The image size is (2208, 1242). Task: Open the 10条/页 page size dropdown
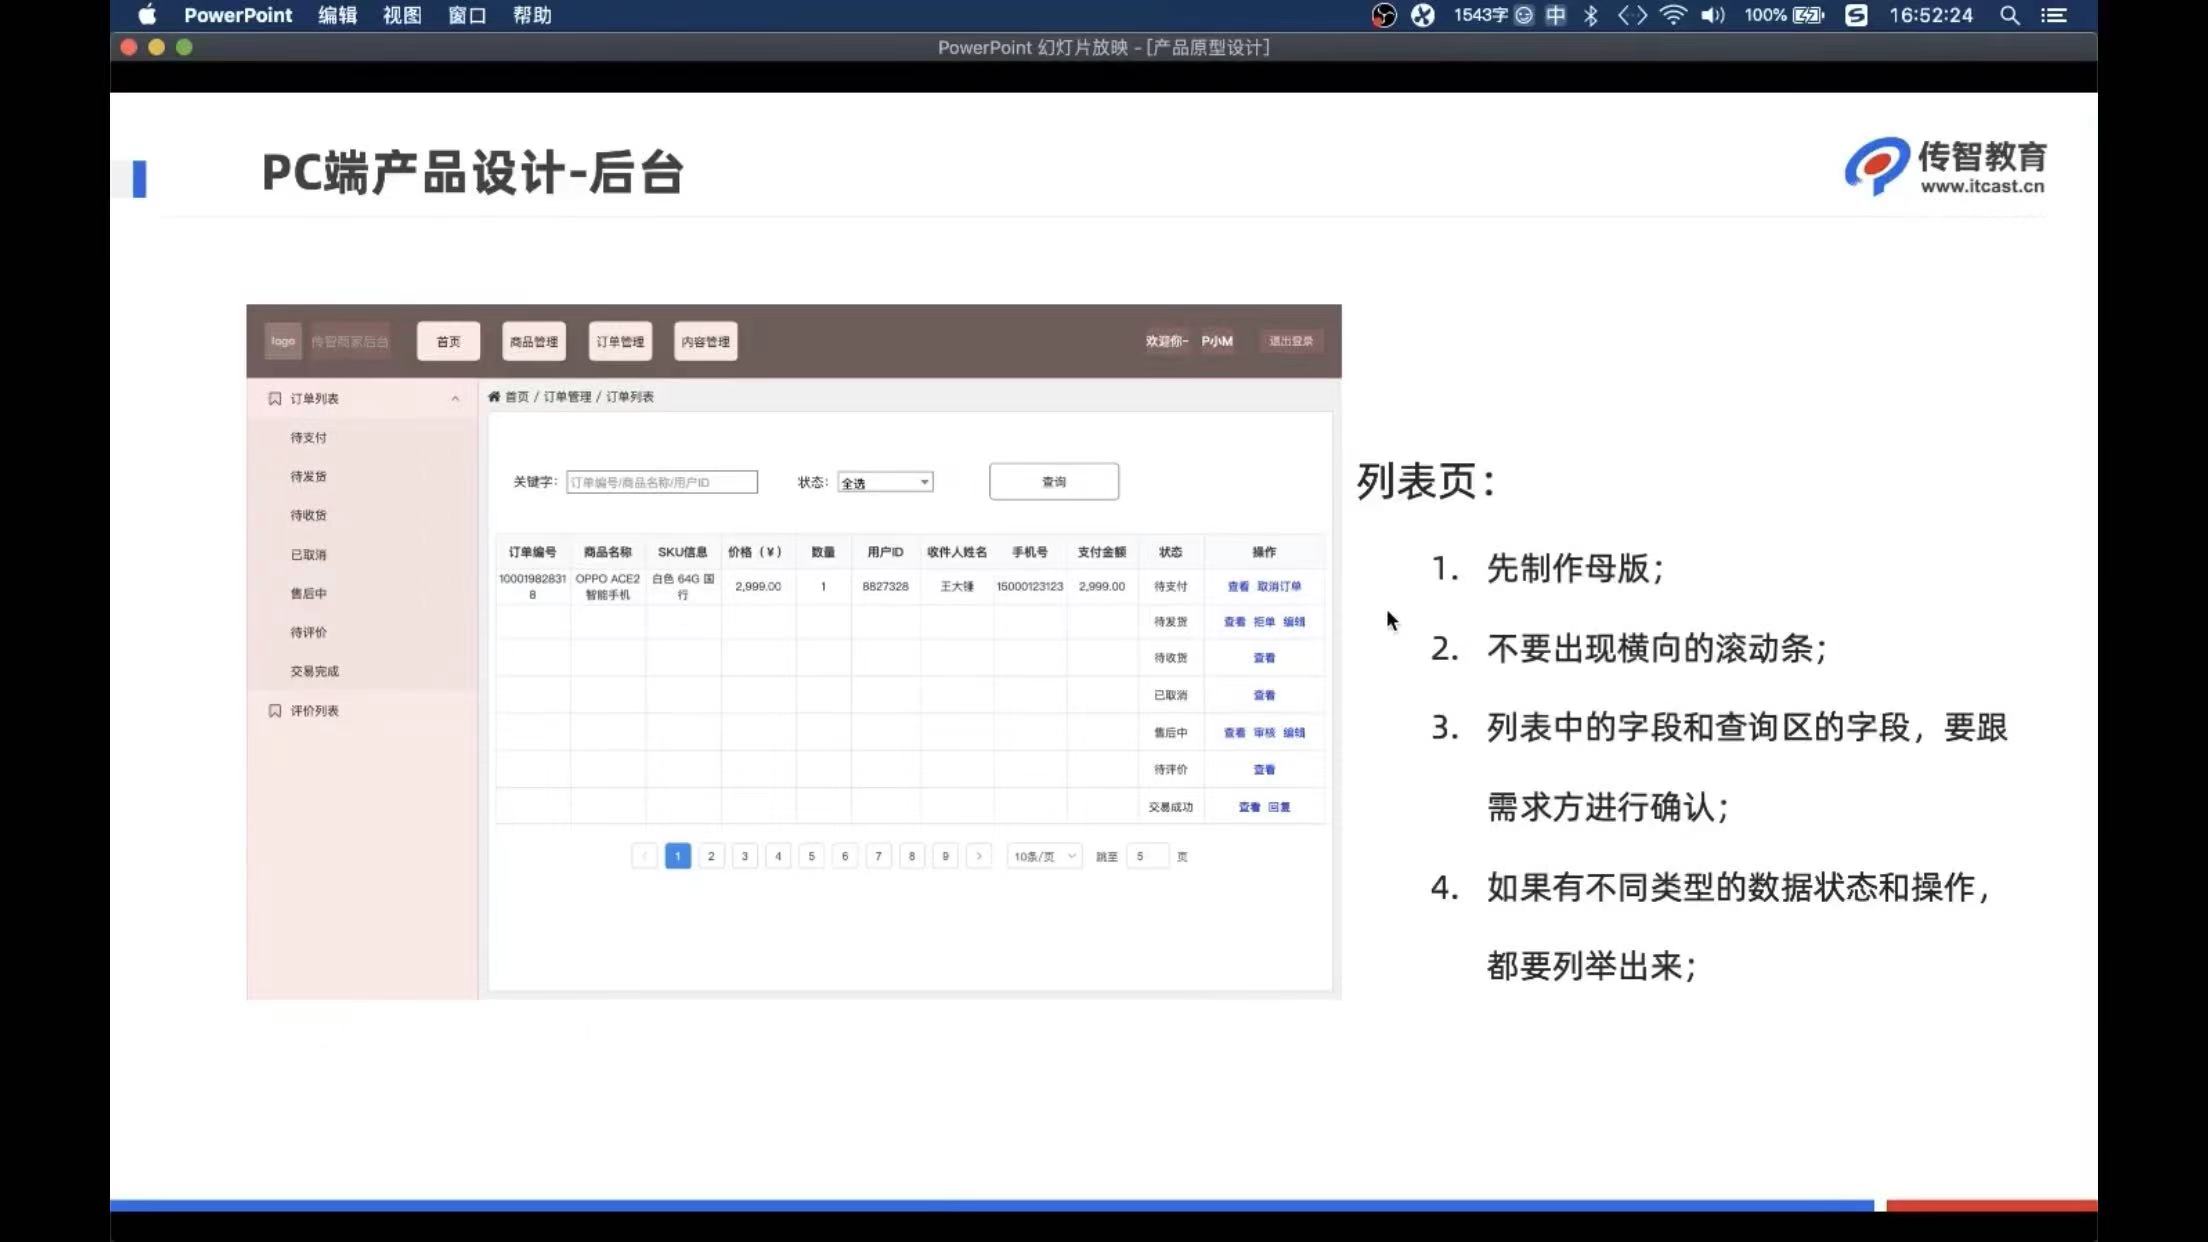(x=1044, y=857)
